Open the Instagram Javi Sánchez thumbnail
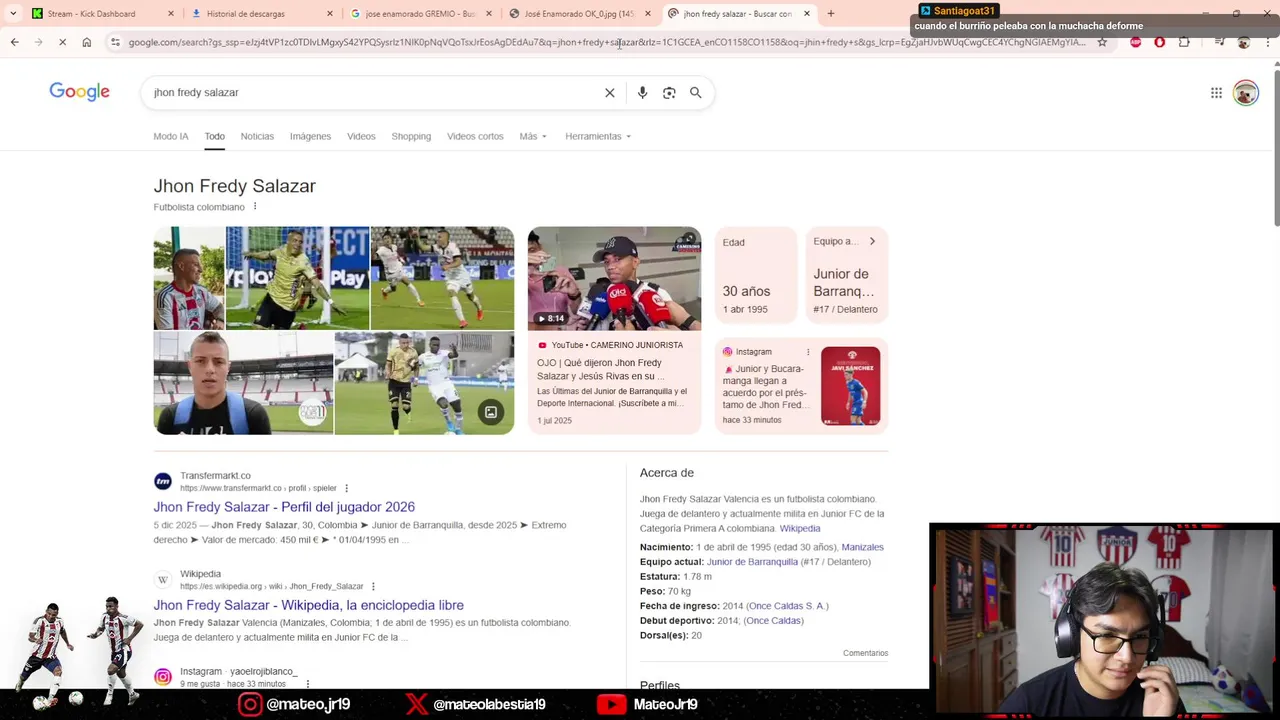 tap(850, 386)
